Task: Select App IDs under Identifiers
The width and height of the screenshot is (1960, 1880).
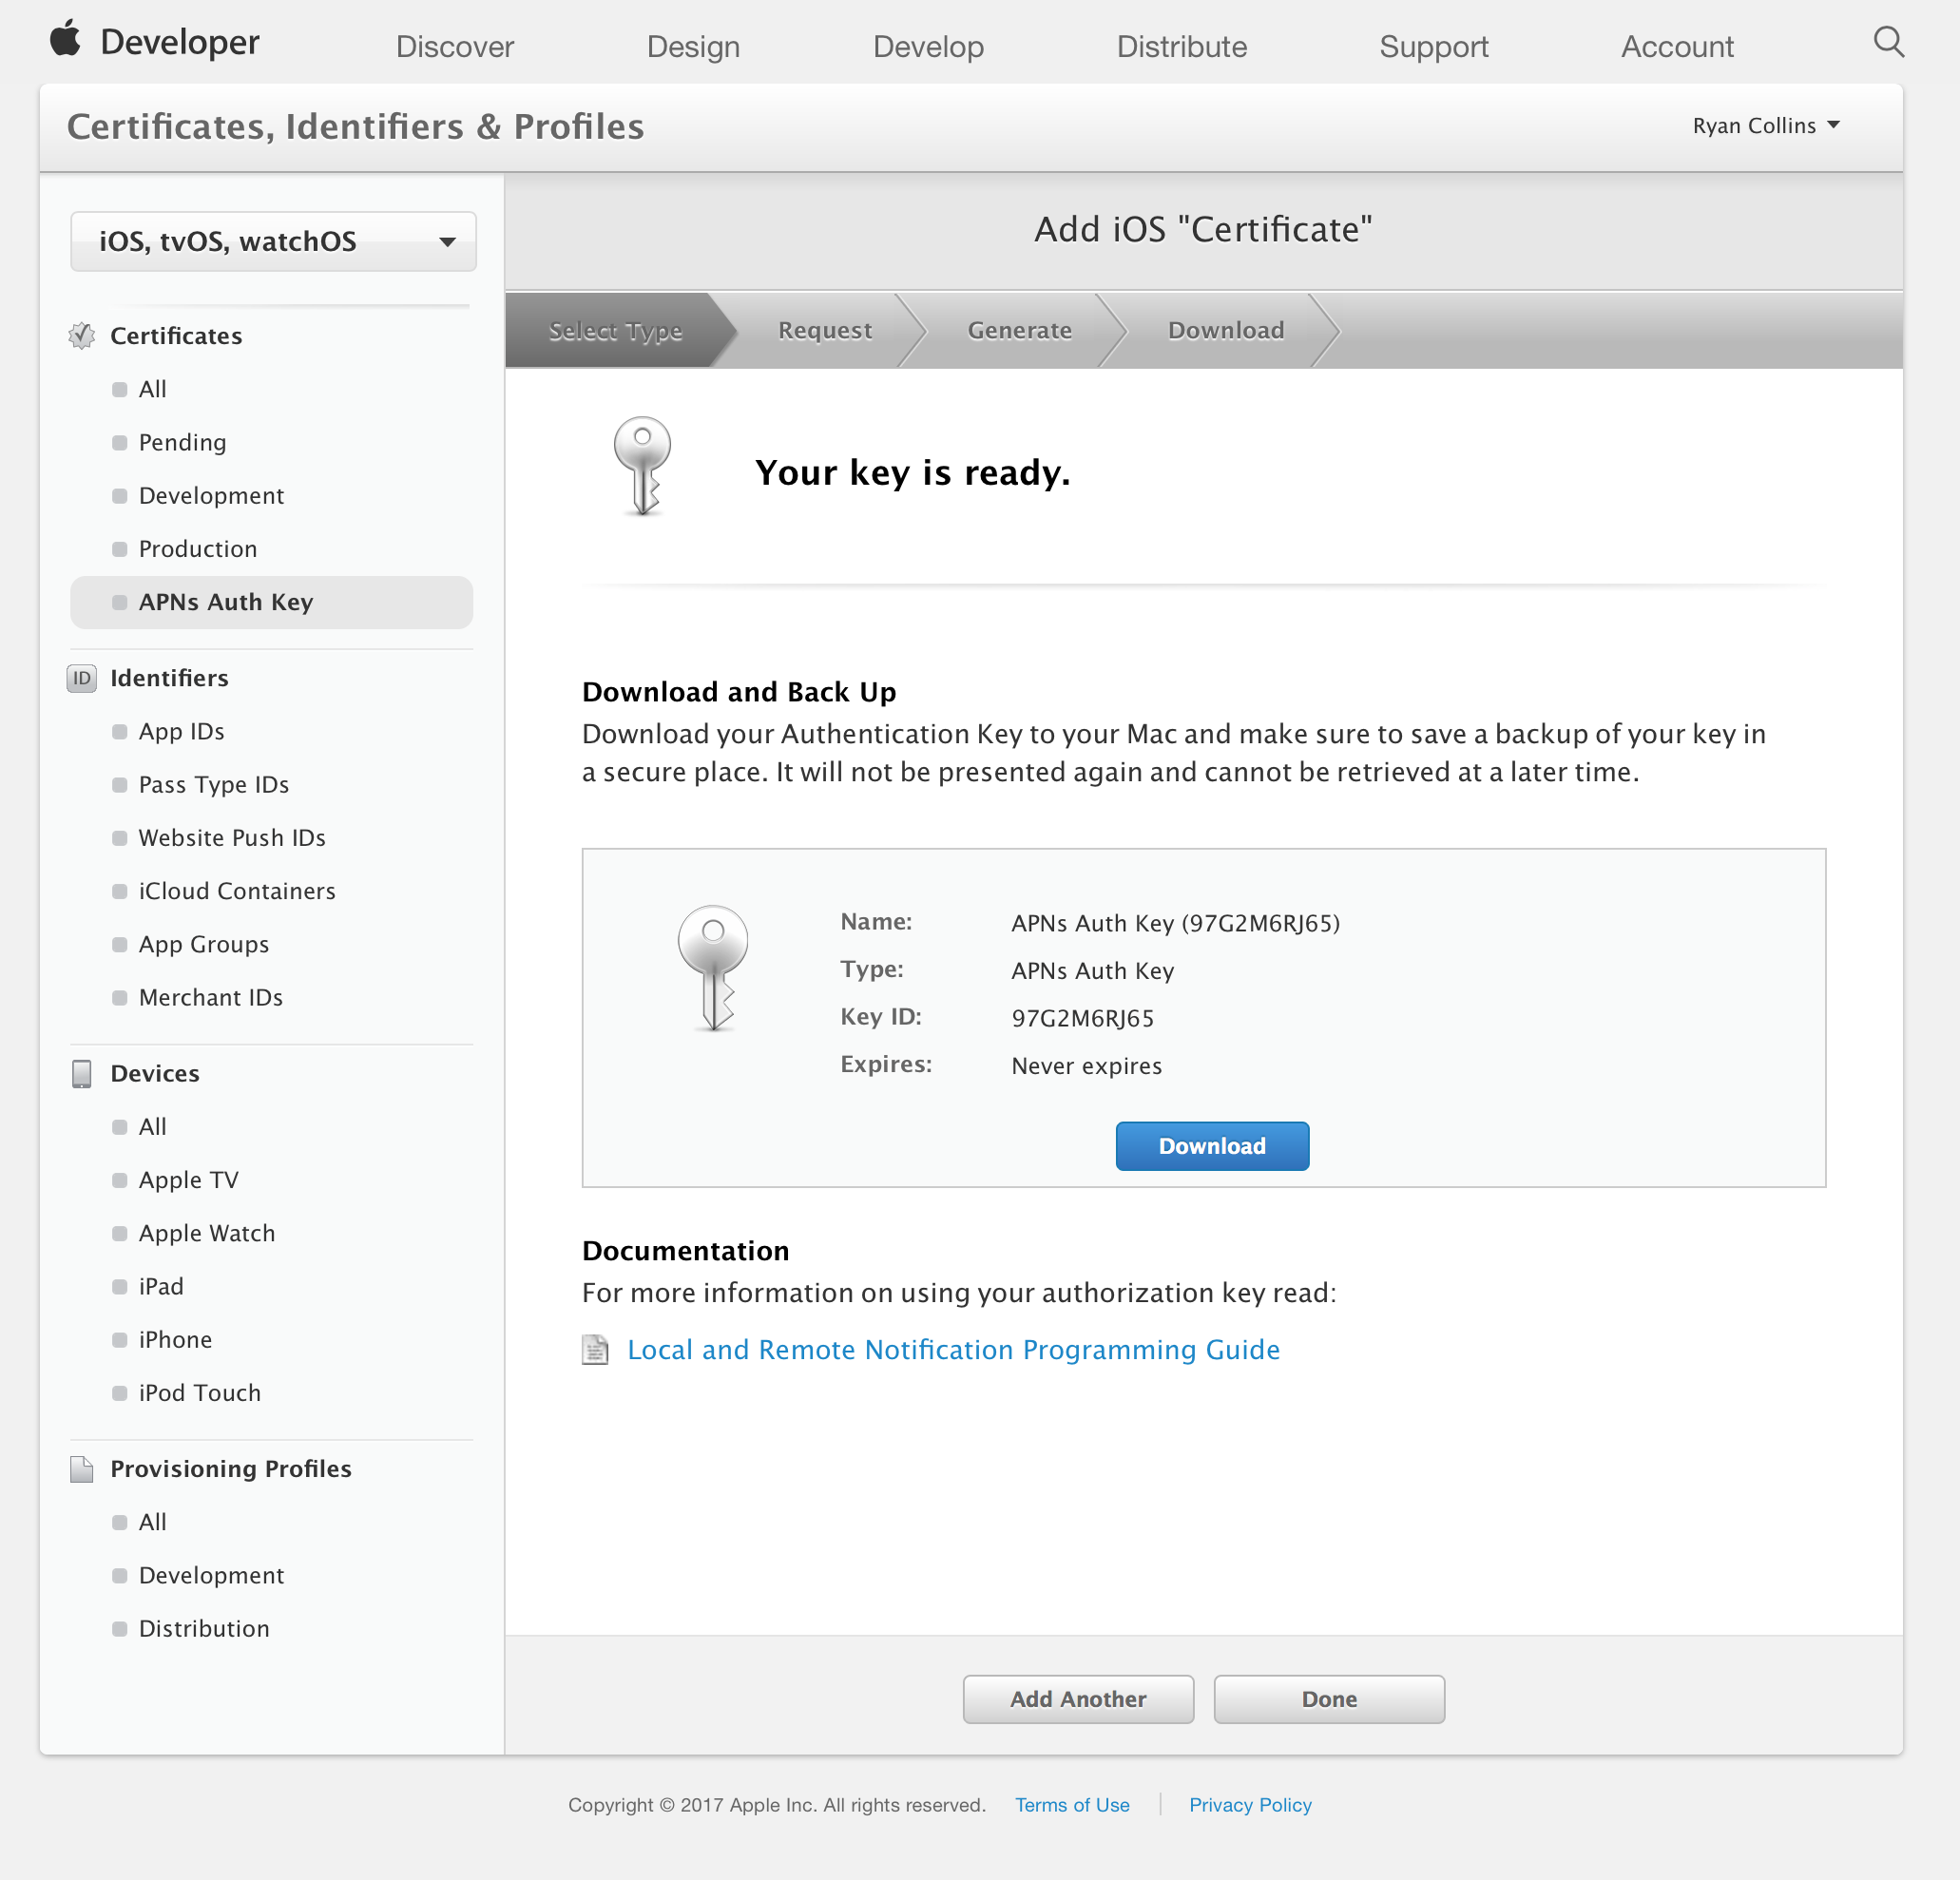Action: click(x=182, y=731)
